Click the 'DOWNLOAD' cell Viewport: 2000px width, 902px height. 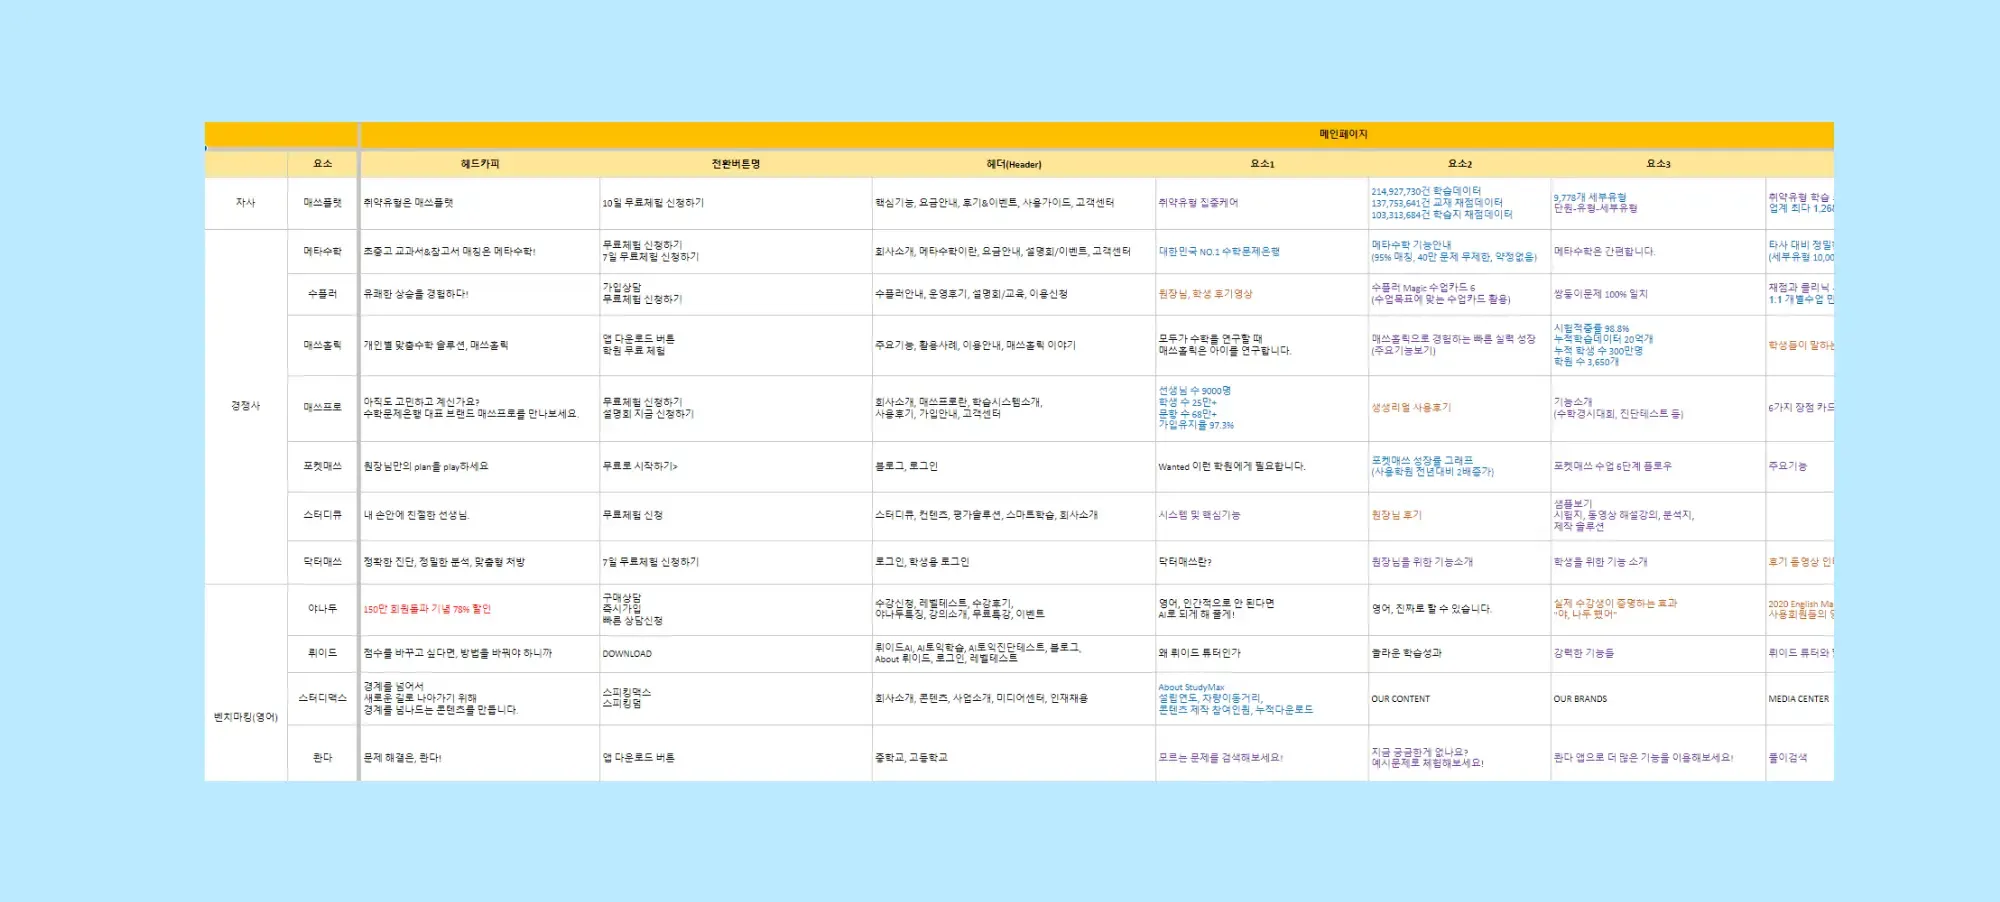736,653
